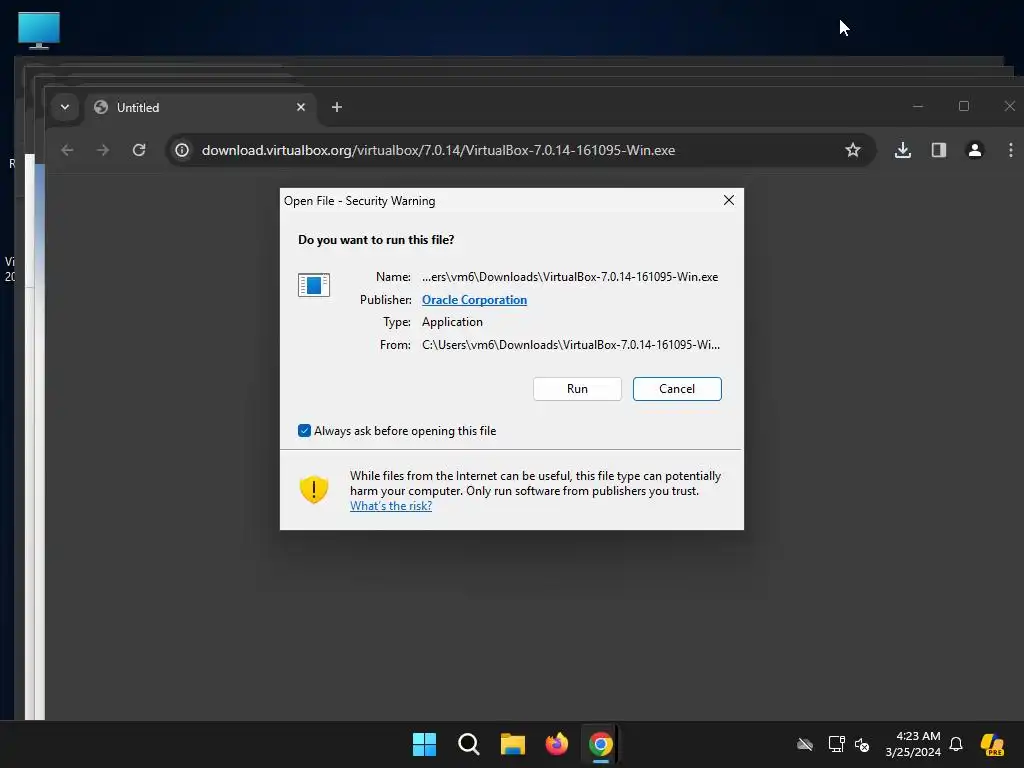Toggle Chrome side panel
This screenshot has width=1024, height=768.
[938, 150]
